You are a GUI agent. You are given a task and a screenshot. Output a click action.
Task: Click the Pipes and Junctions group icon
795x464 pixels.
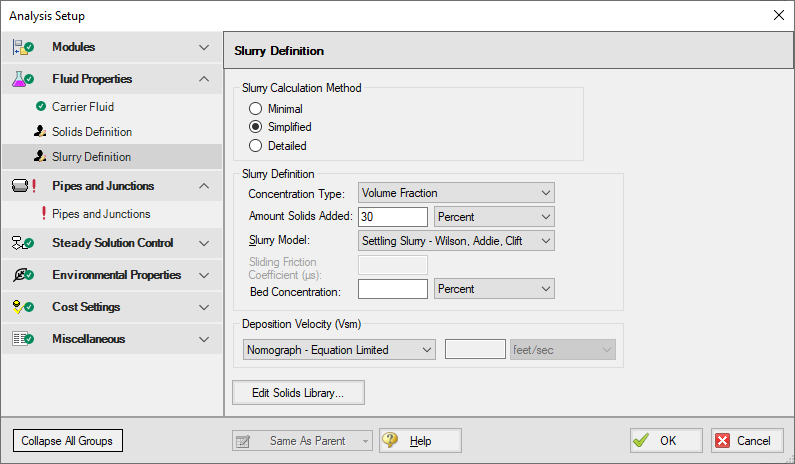[22, 186]
